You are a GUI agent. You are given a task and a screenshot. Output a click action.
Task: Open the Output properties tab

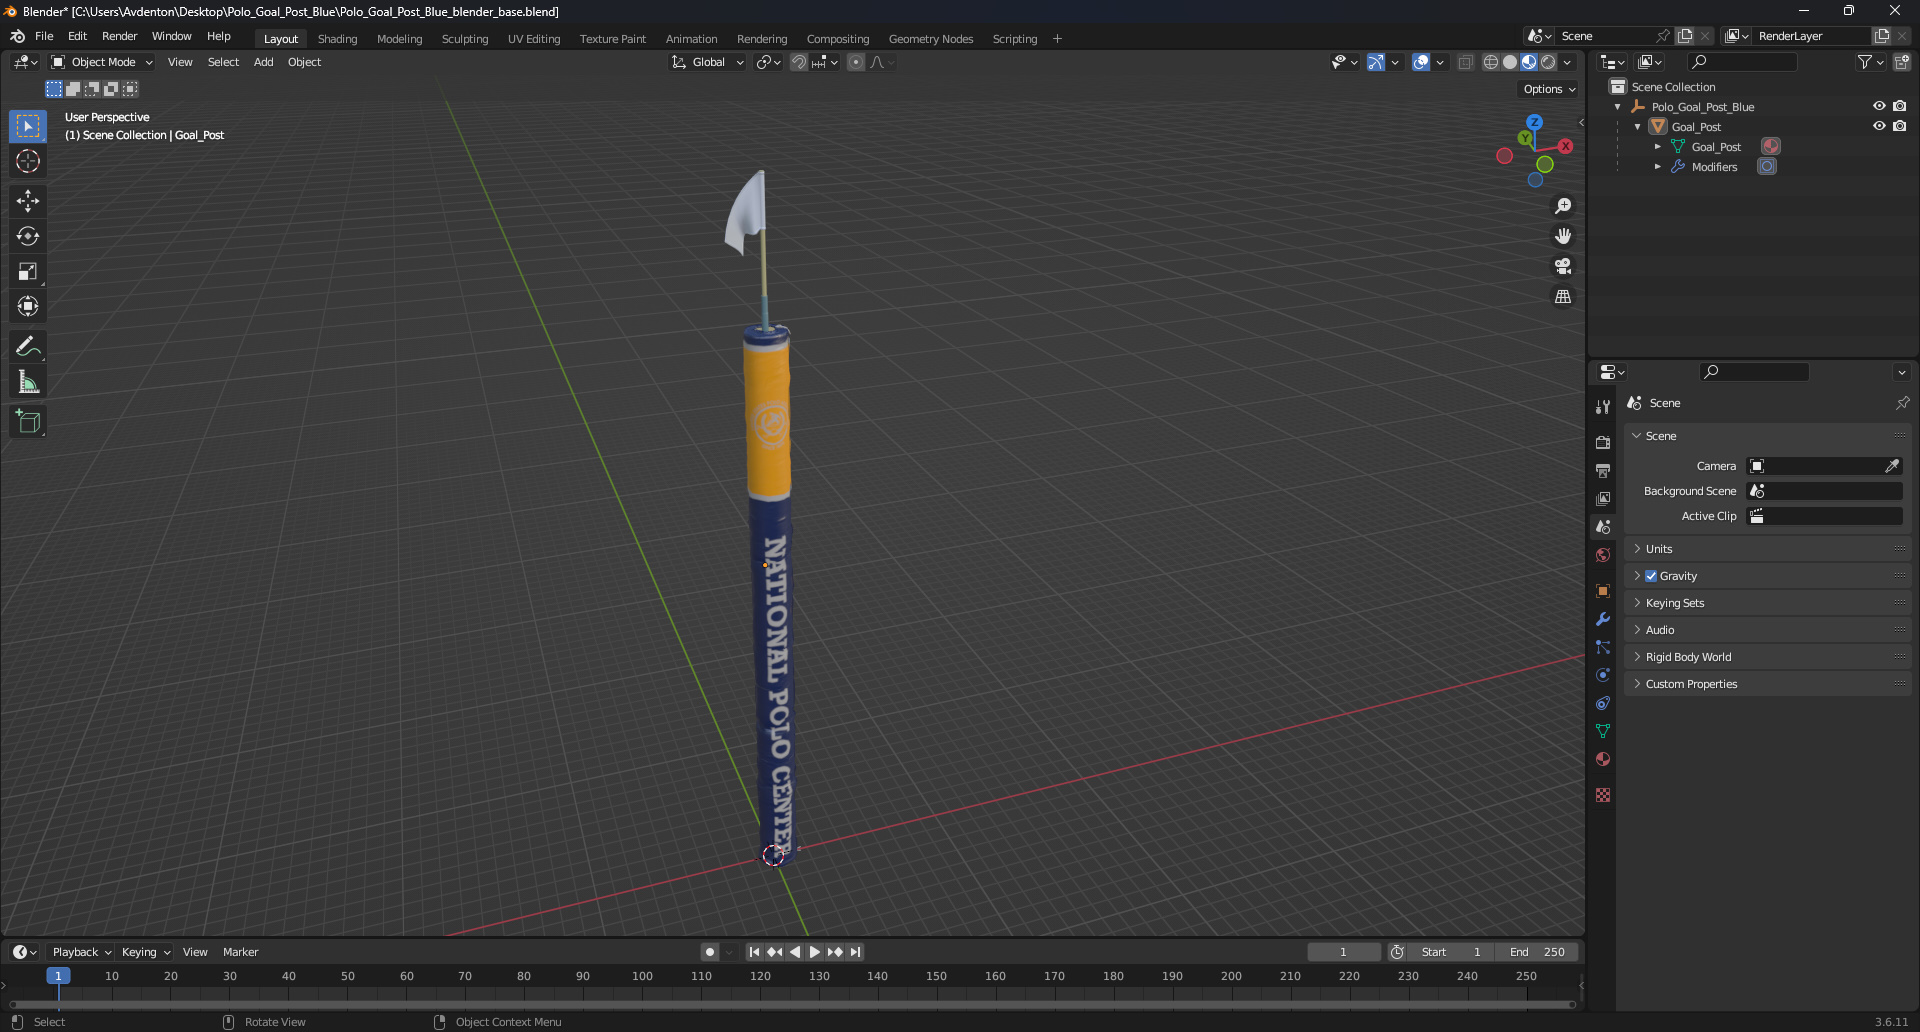(x=1603, y=470)
